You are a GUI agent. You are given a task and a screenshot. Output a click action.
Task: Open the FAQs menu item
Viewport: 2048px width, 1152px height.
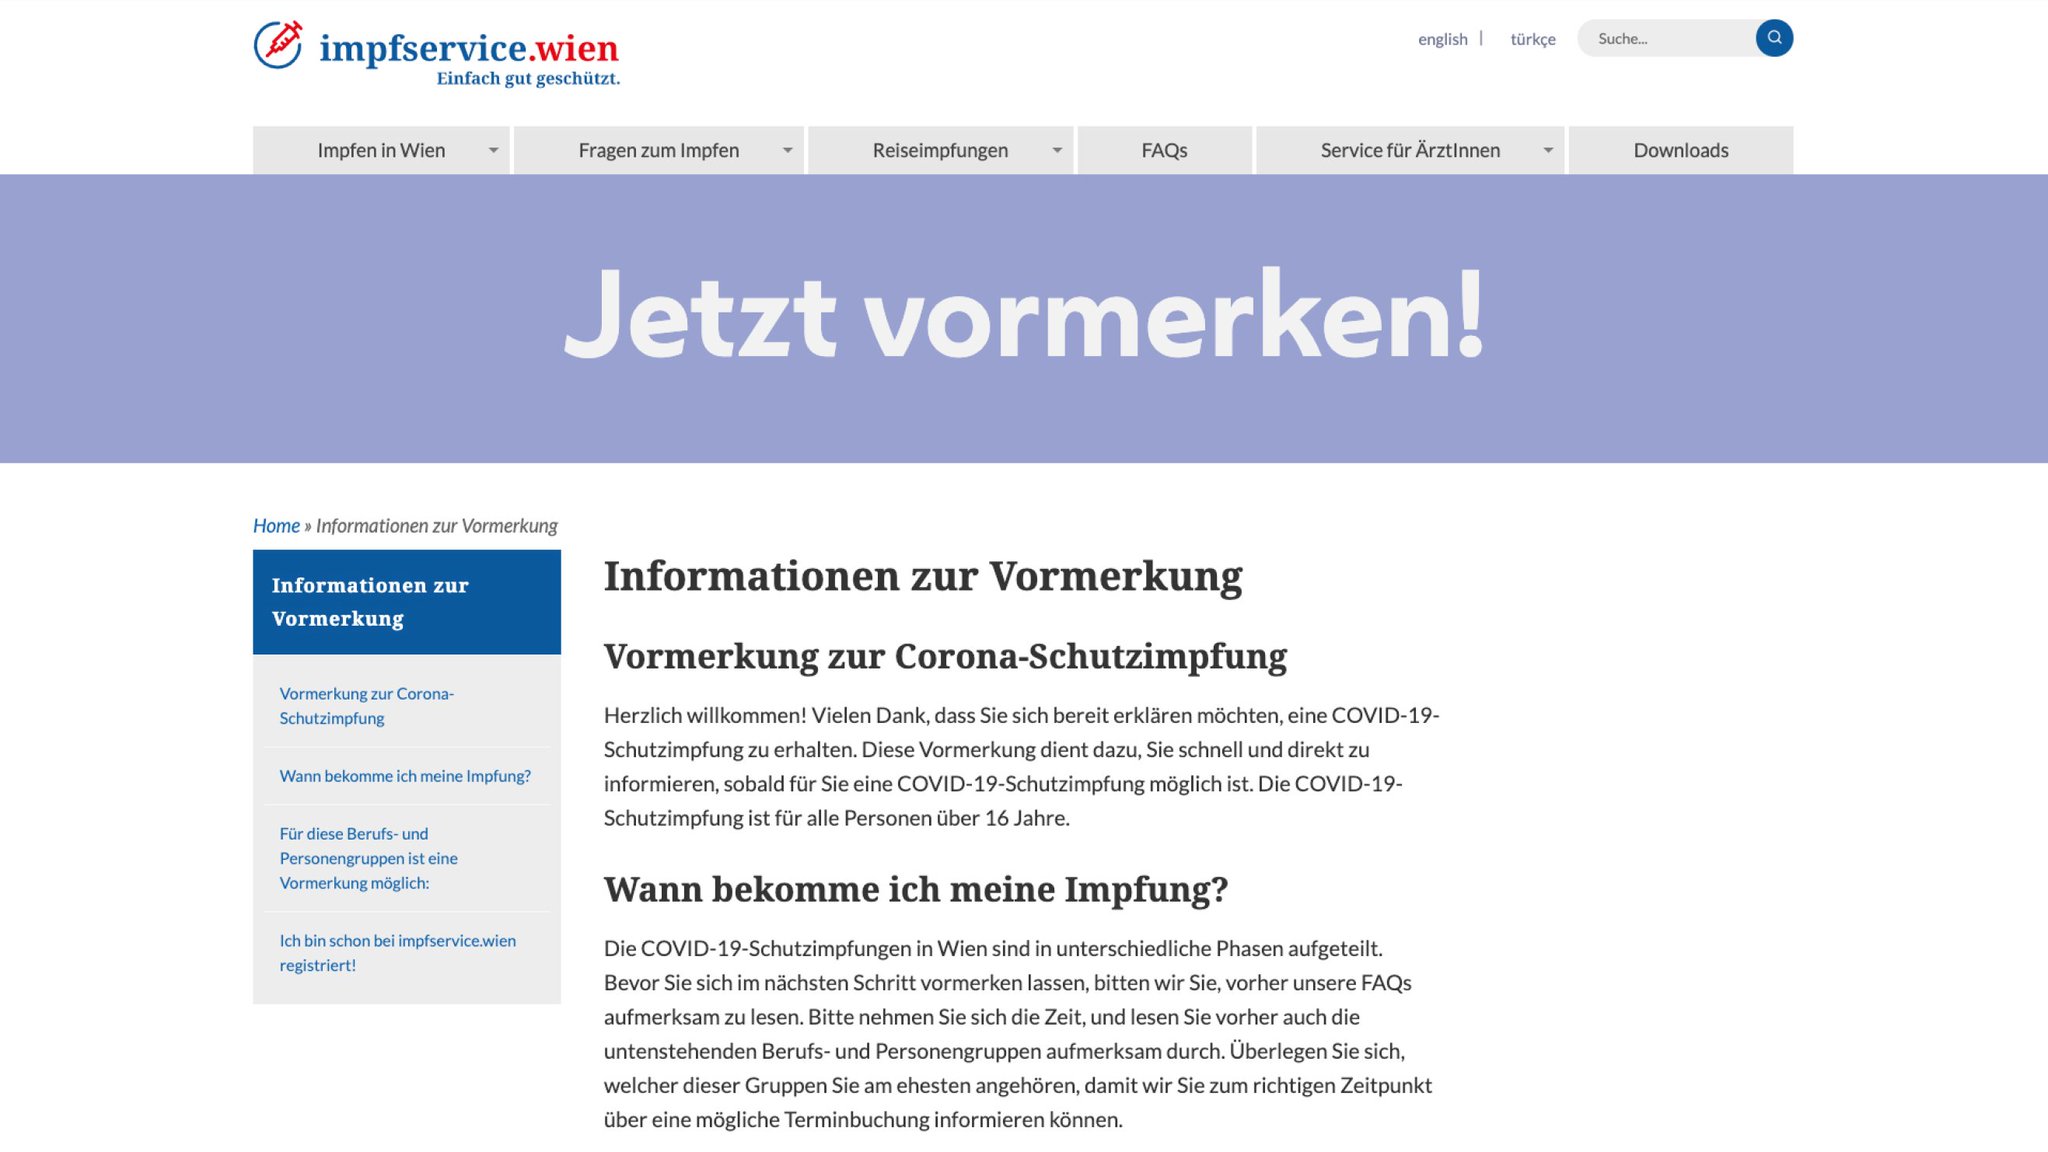(1164, 151)
